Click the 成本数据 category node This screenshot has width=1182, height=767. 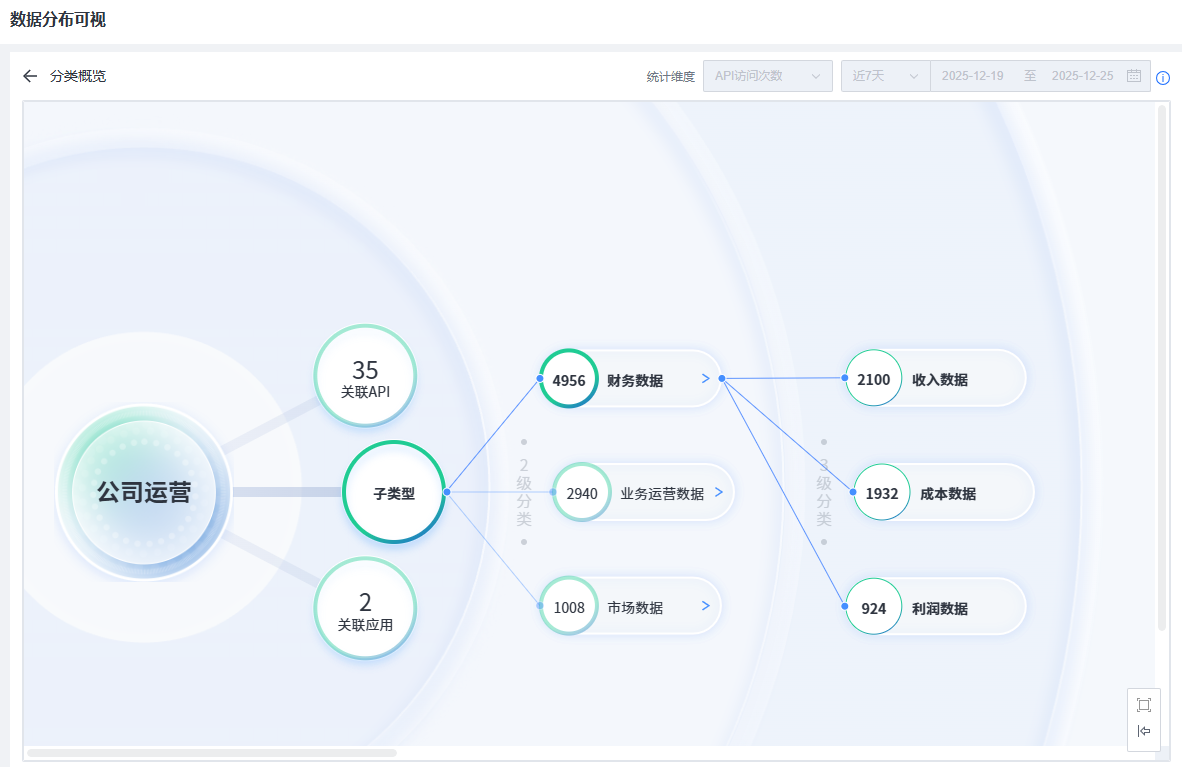coord(945,493)
